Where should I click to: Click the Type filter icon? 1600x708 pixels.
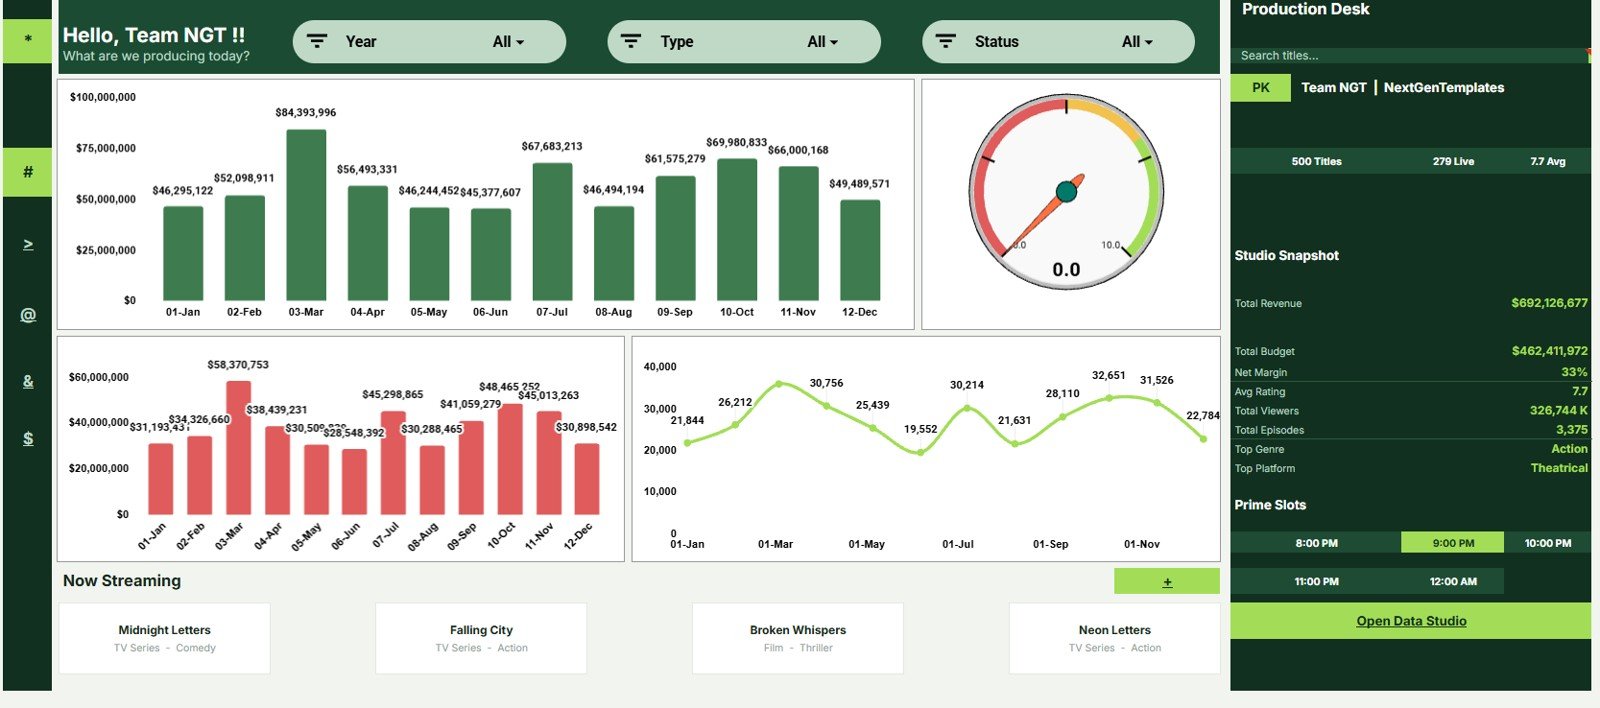631,41
